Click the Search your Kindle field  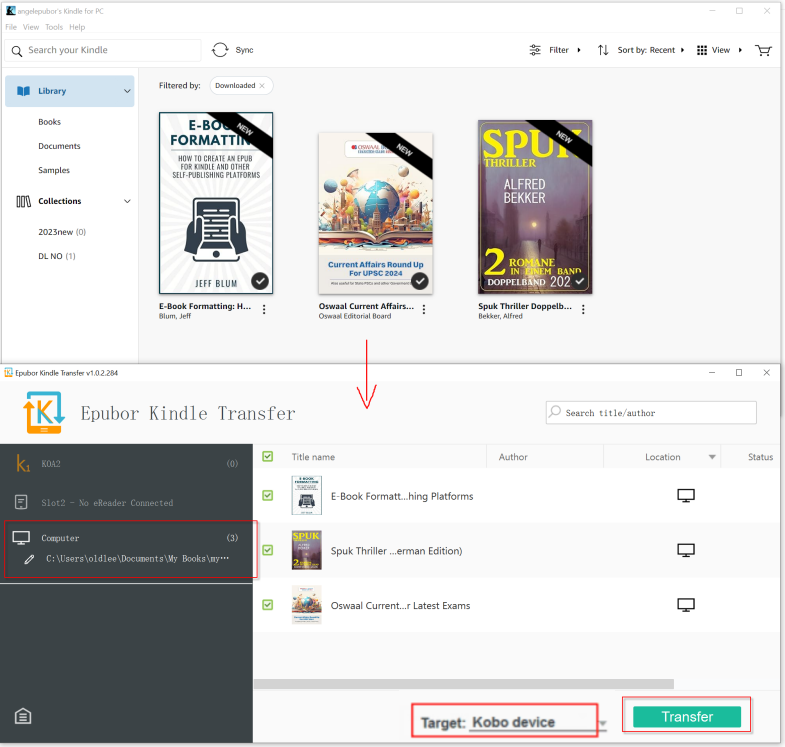[103, 50]
